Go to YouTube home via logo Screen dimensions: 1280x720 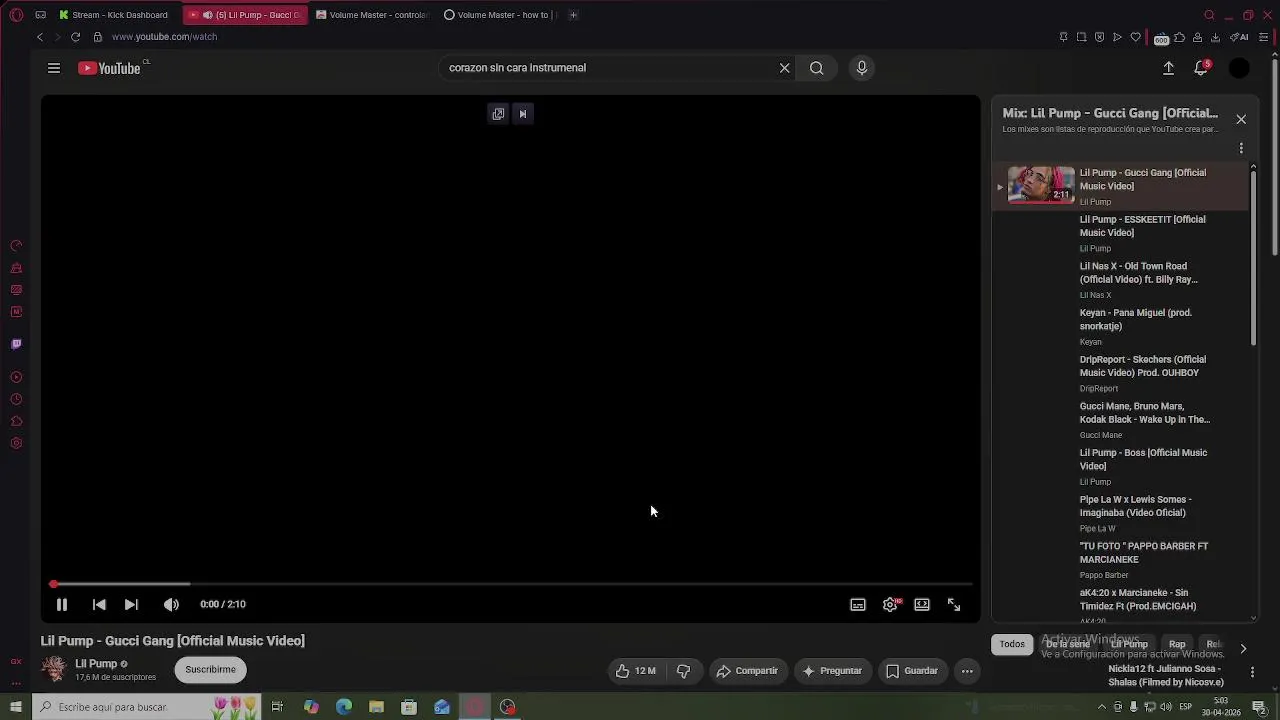tap(109, 68)
